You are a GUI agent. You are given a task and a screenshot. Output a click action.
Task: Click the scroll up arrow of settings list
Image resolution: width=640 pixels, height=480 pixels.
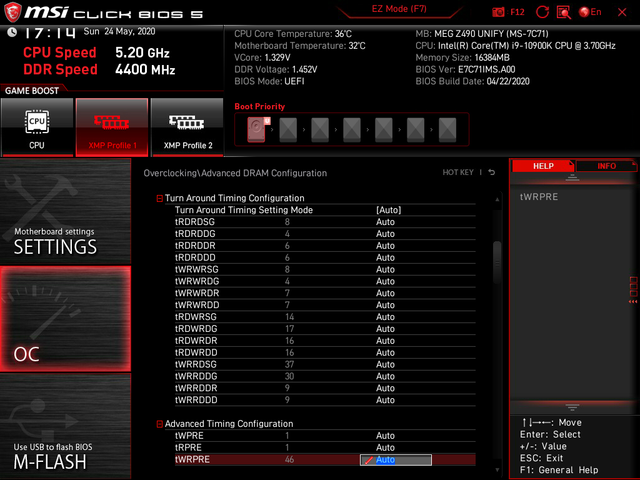coord(497,200)
